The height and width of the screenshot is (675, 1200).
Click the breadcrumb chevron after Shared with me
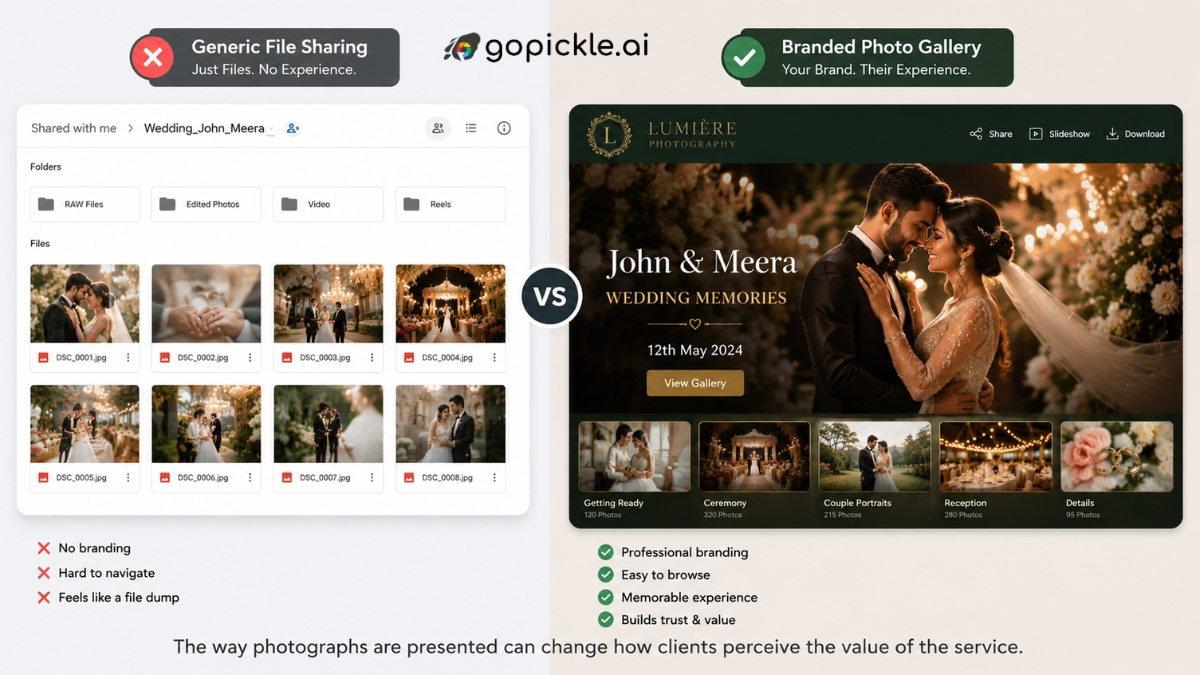[x=130, y=128]
